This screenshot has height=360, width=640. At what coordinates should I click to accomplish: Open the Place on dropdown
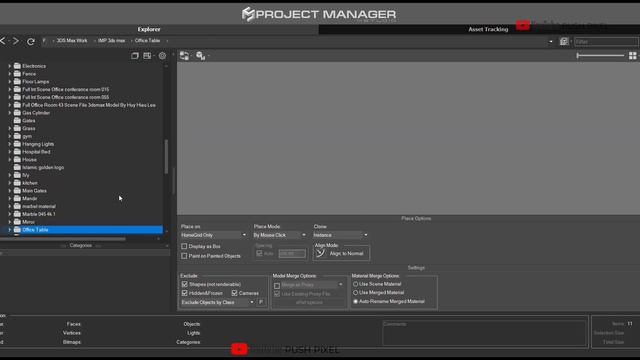pyautogui.click(x=214, y=235)
